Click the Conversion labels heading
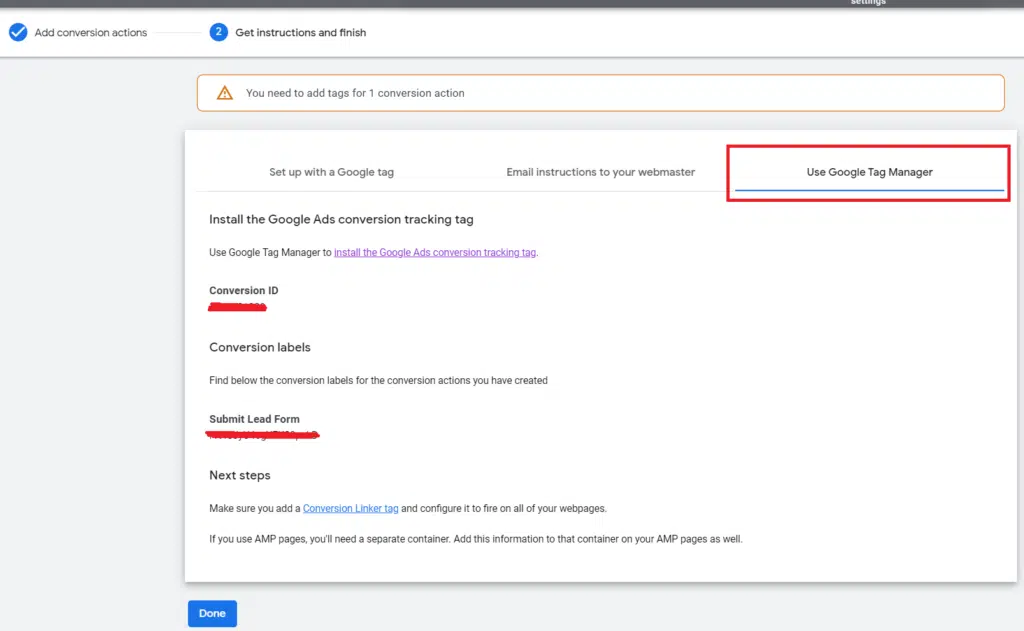 260,348
